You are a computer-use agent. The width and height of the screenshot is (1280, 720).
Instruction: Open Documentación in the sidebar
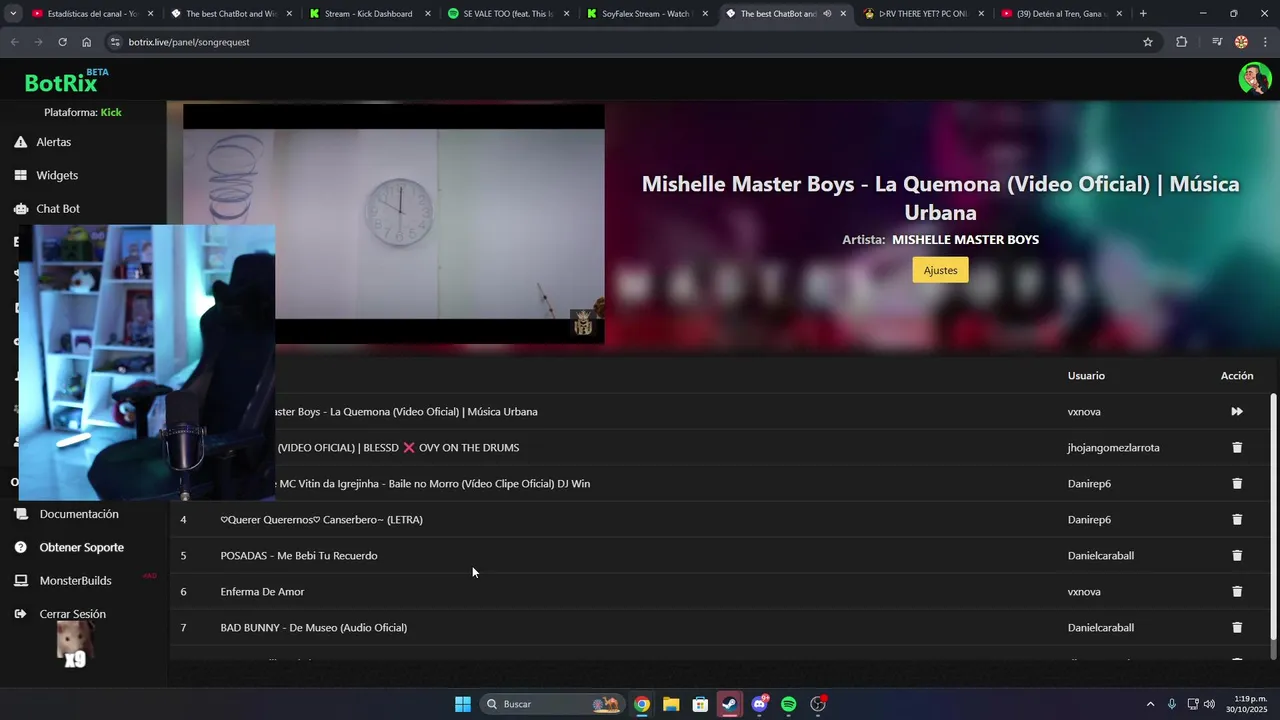pos(79,514)
